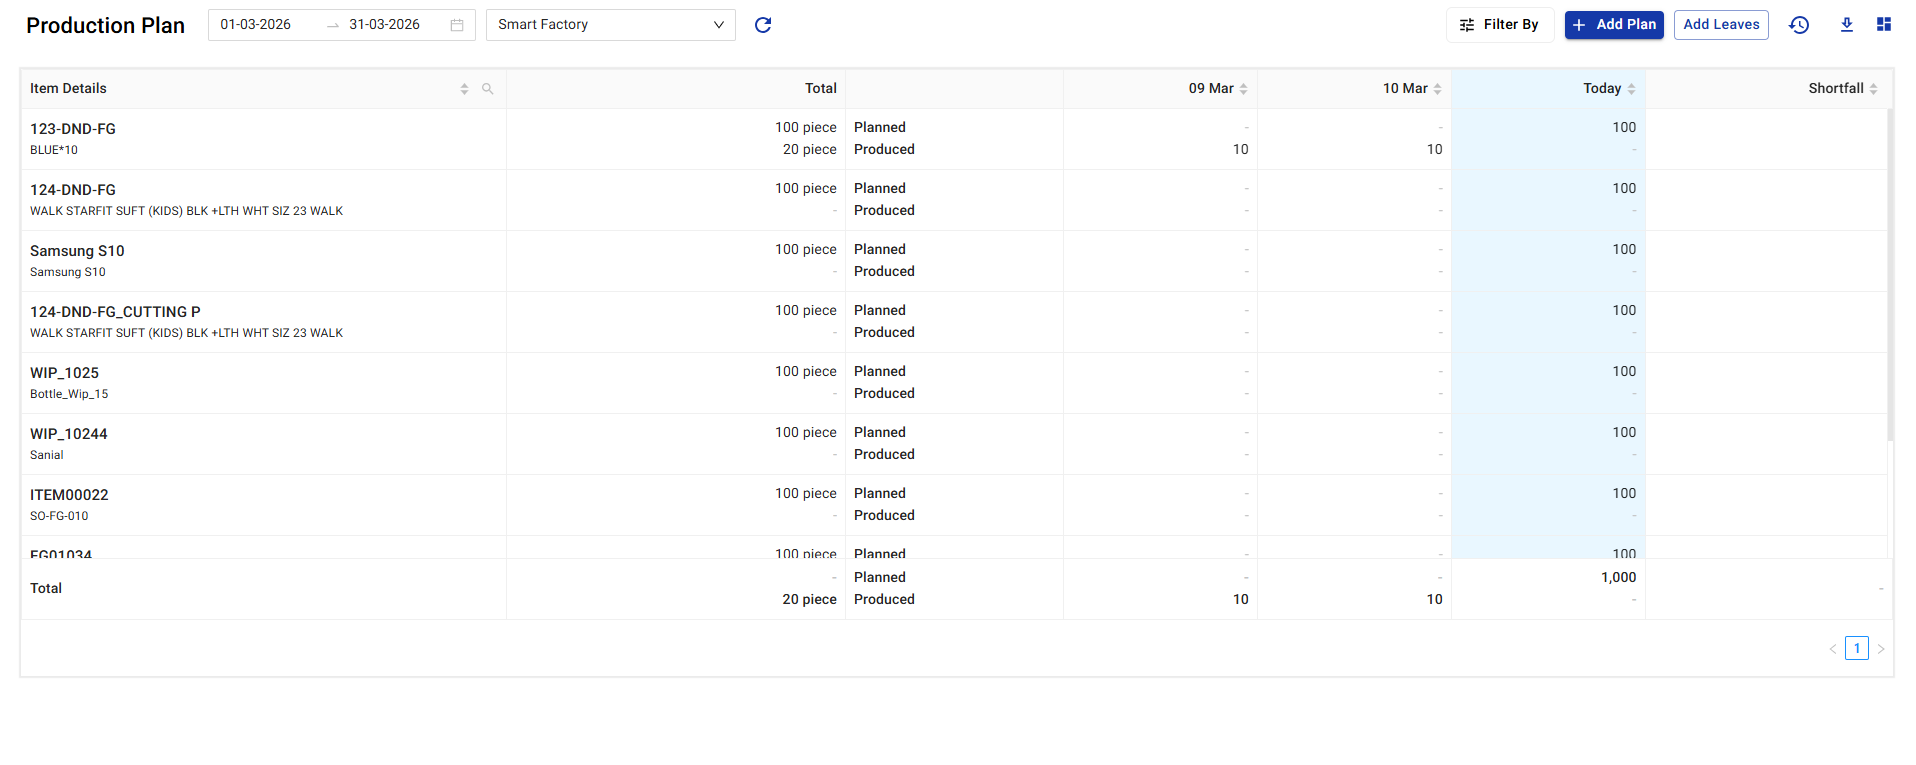
Task: Sort by the Item Details sort arrows
Action: click(464, 89)
